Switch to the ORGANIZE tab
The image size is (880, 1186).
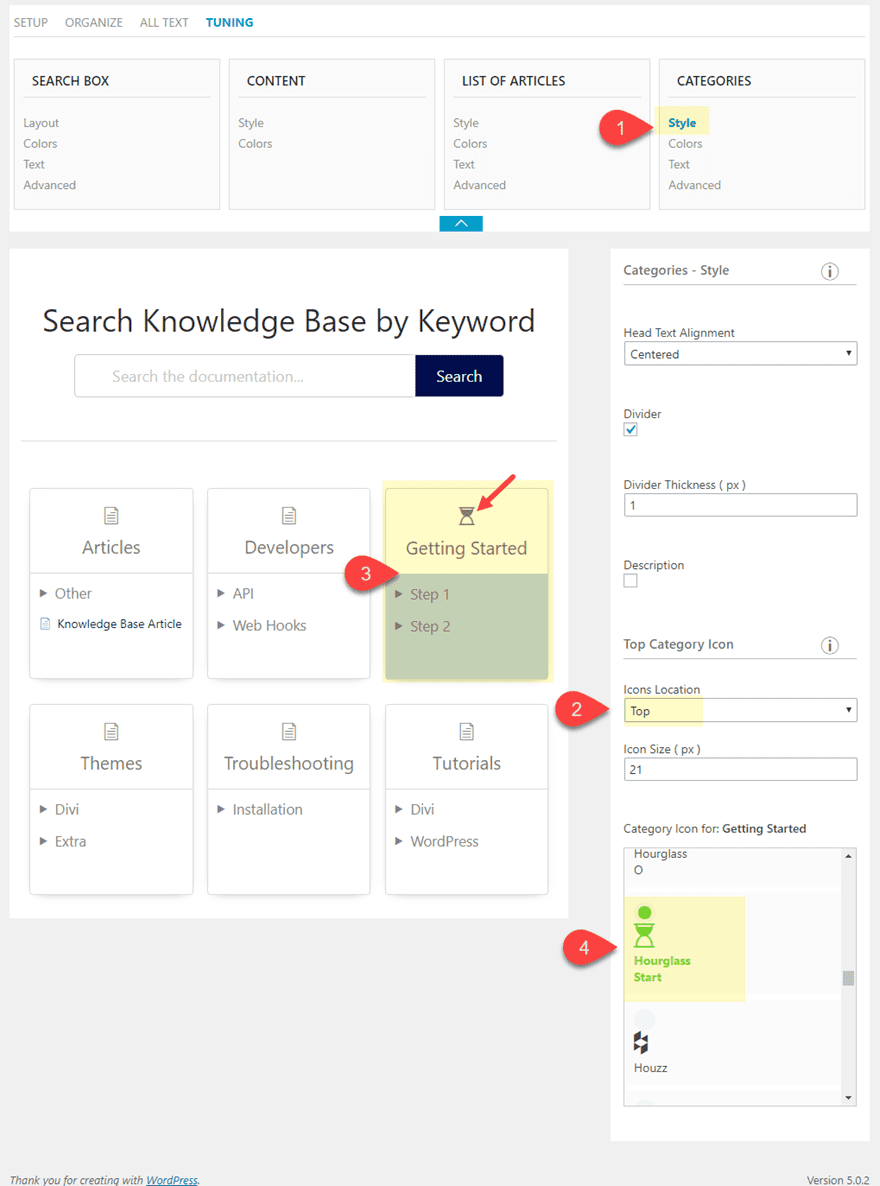(93, 21)
